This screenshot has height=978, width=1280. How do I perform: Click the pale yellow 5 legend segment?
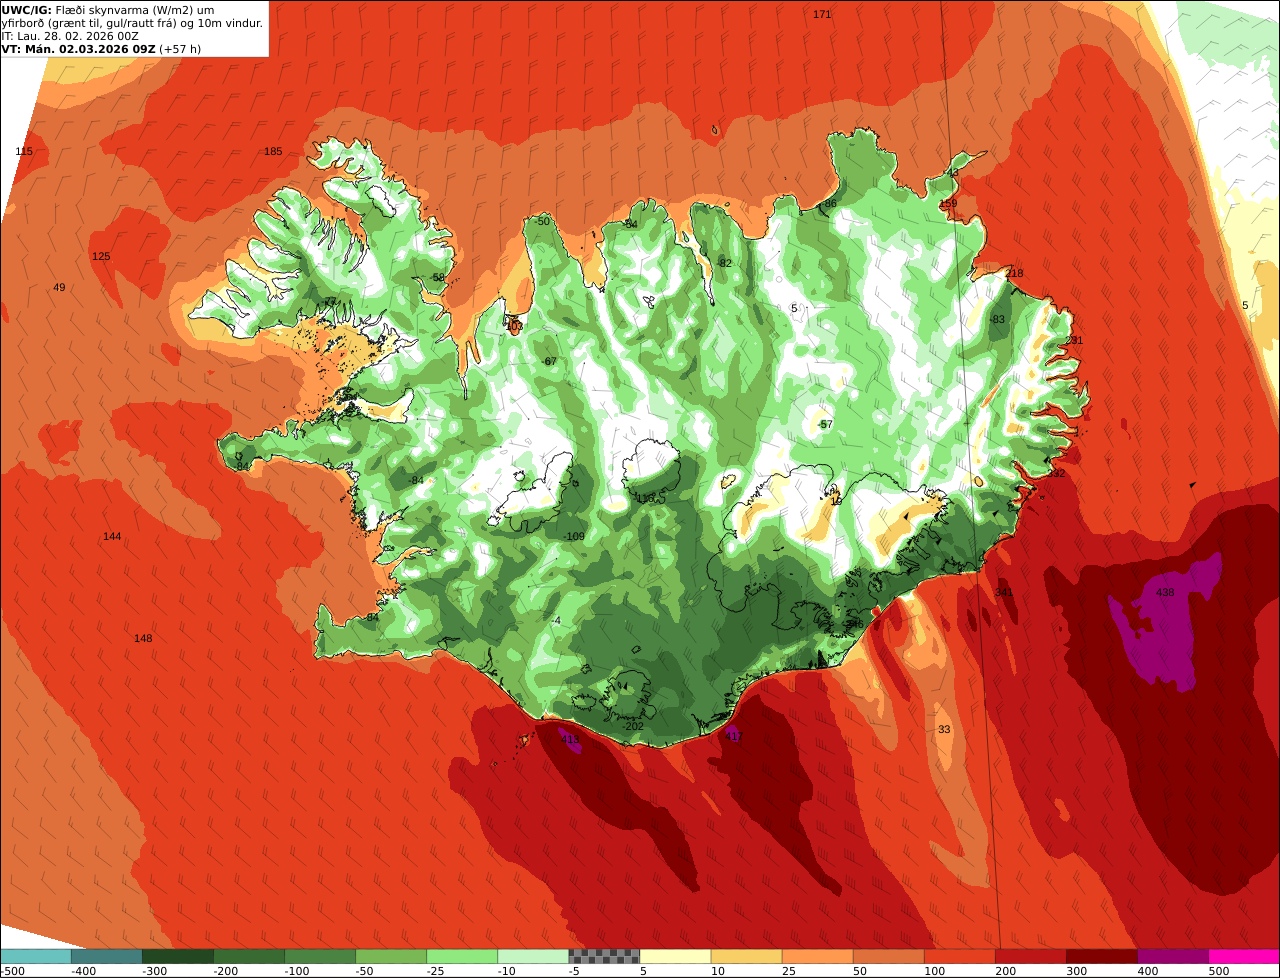pyautogui.click(x=675, y=956)
